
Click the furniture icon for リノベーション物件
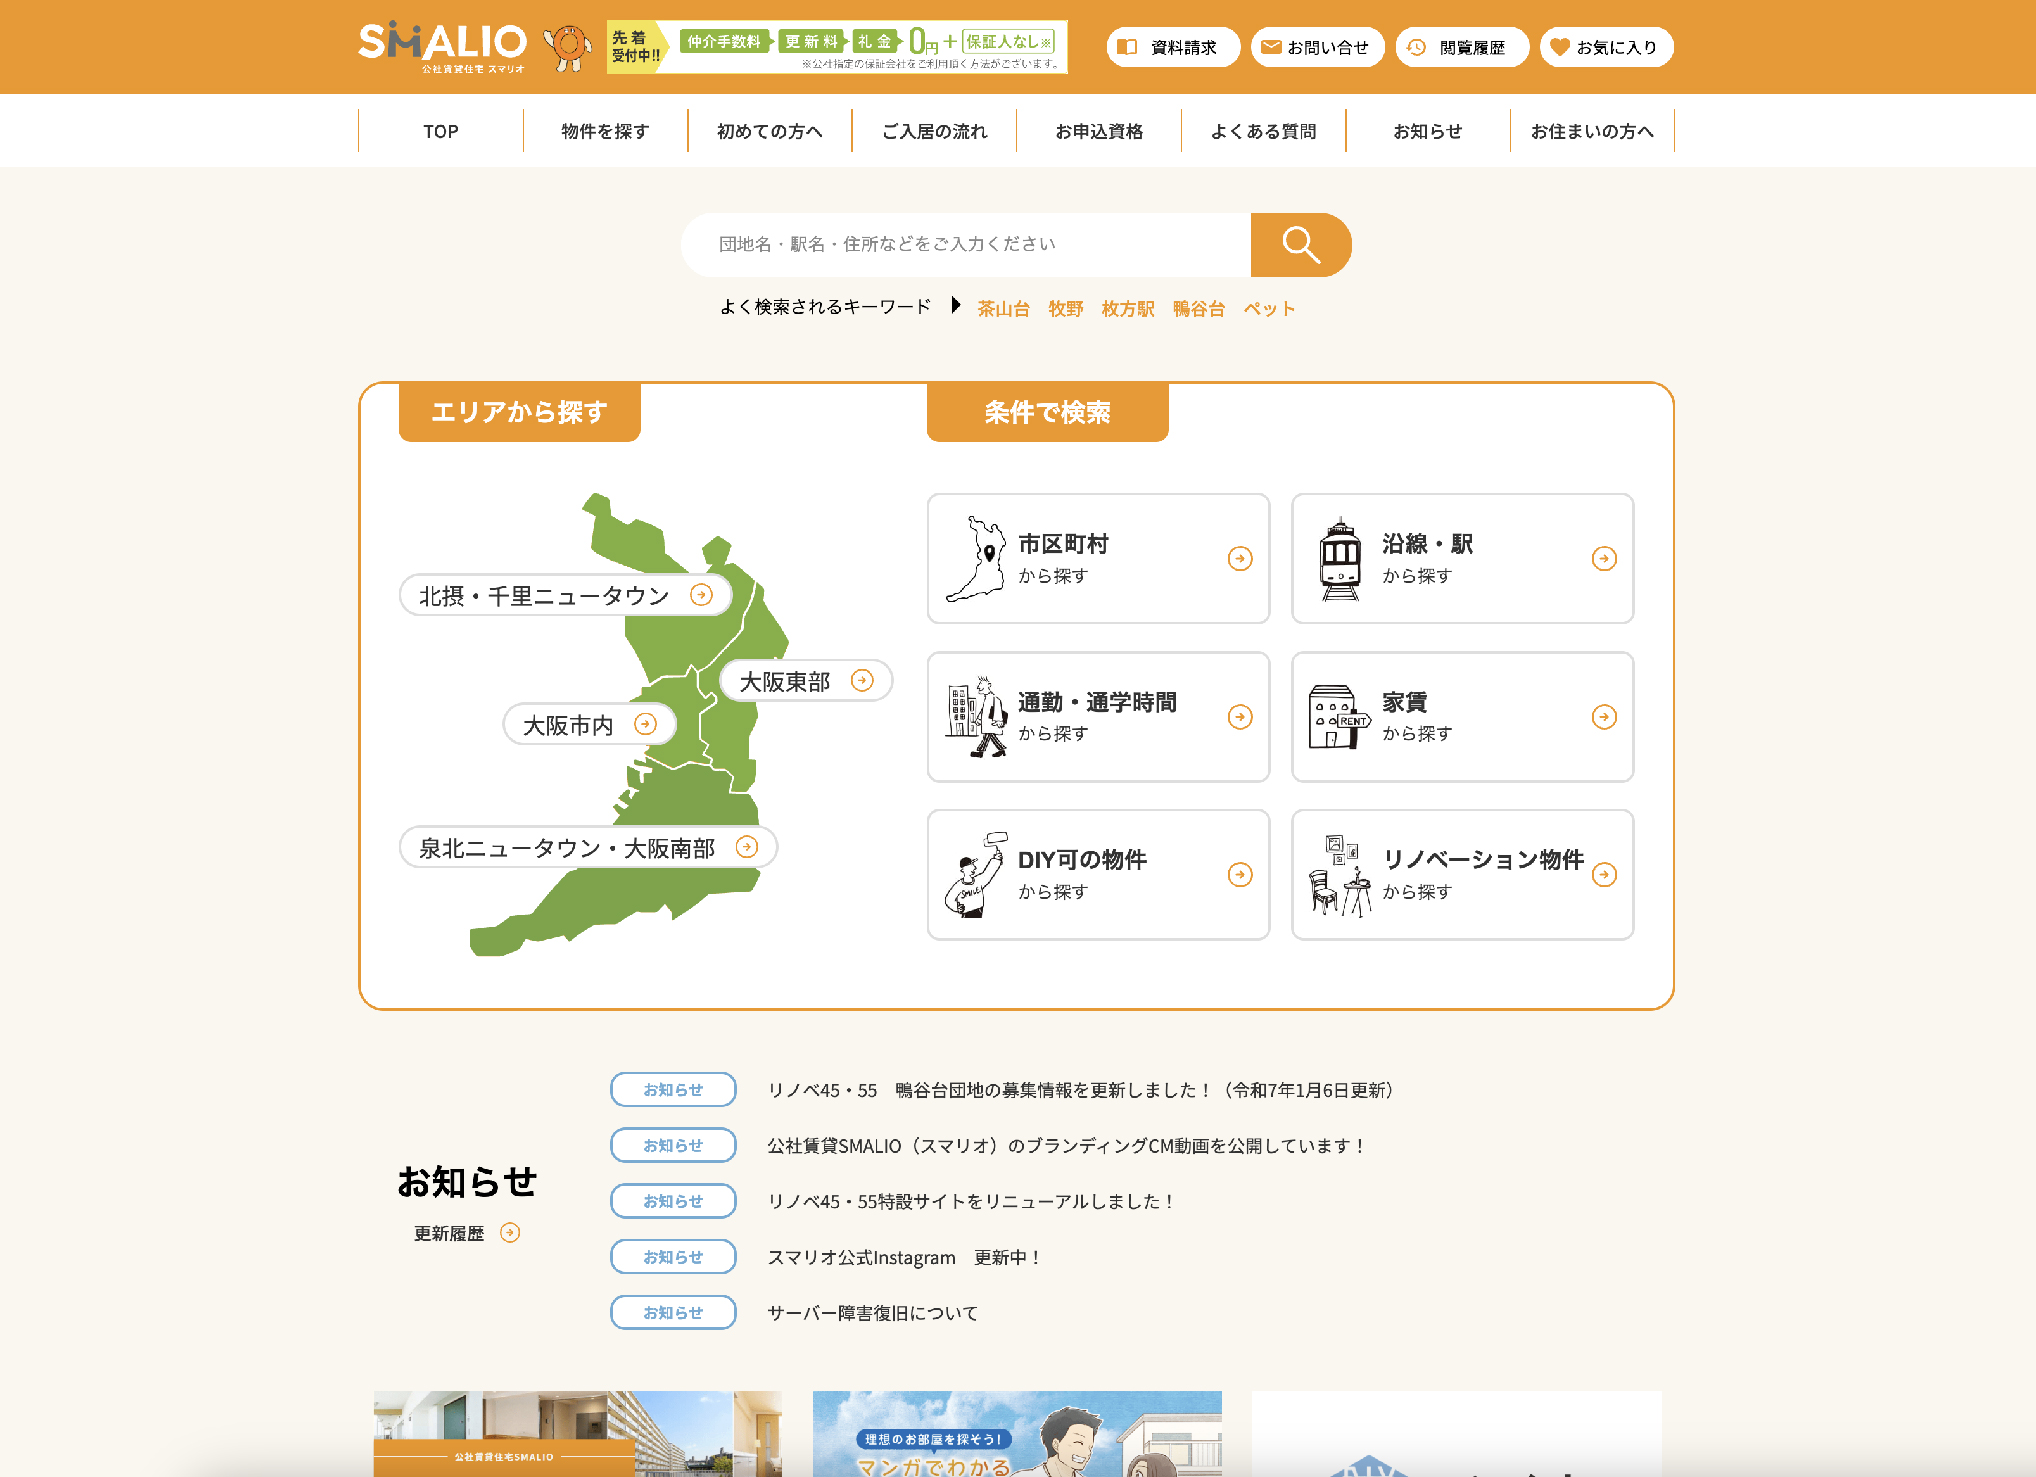pos(1340,875)
